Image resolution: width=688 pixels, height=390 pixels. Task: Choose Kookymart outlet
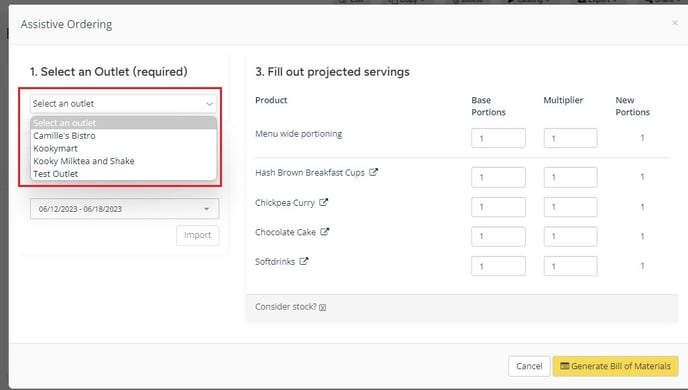[124, 148]
